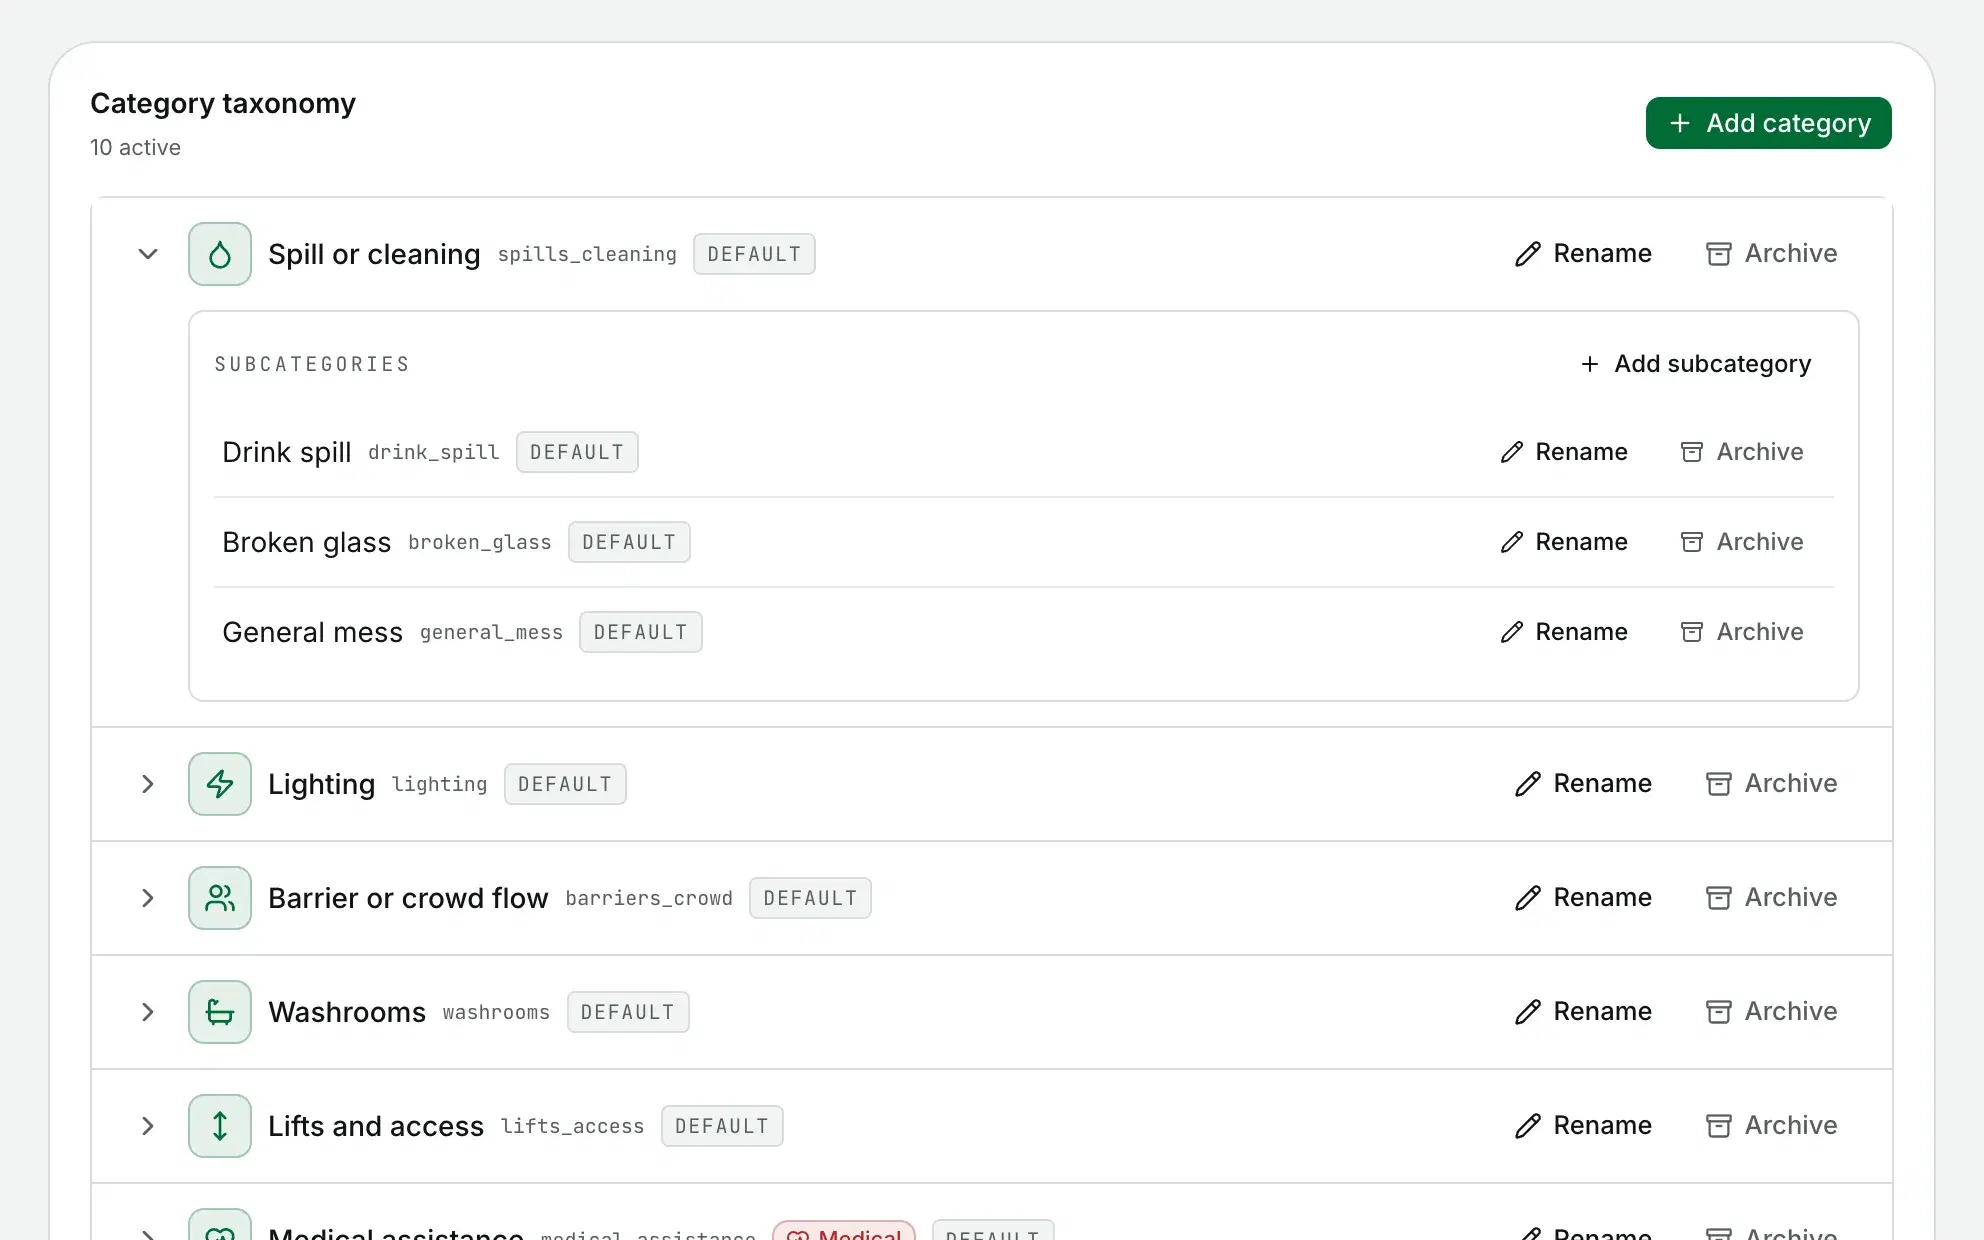Screen dimensions: 1984x1240
Task: Click the spills_cleaning slug text
Action: coord(587,255)
